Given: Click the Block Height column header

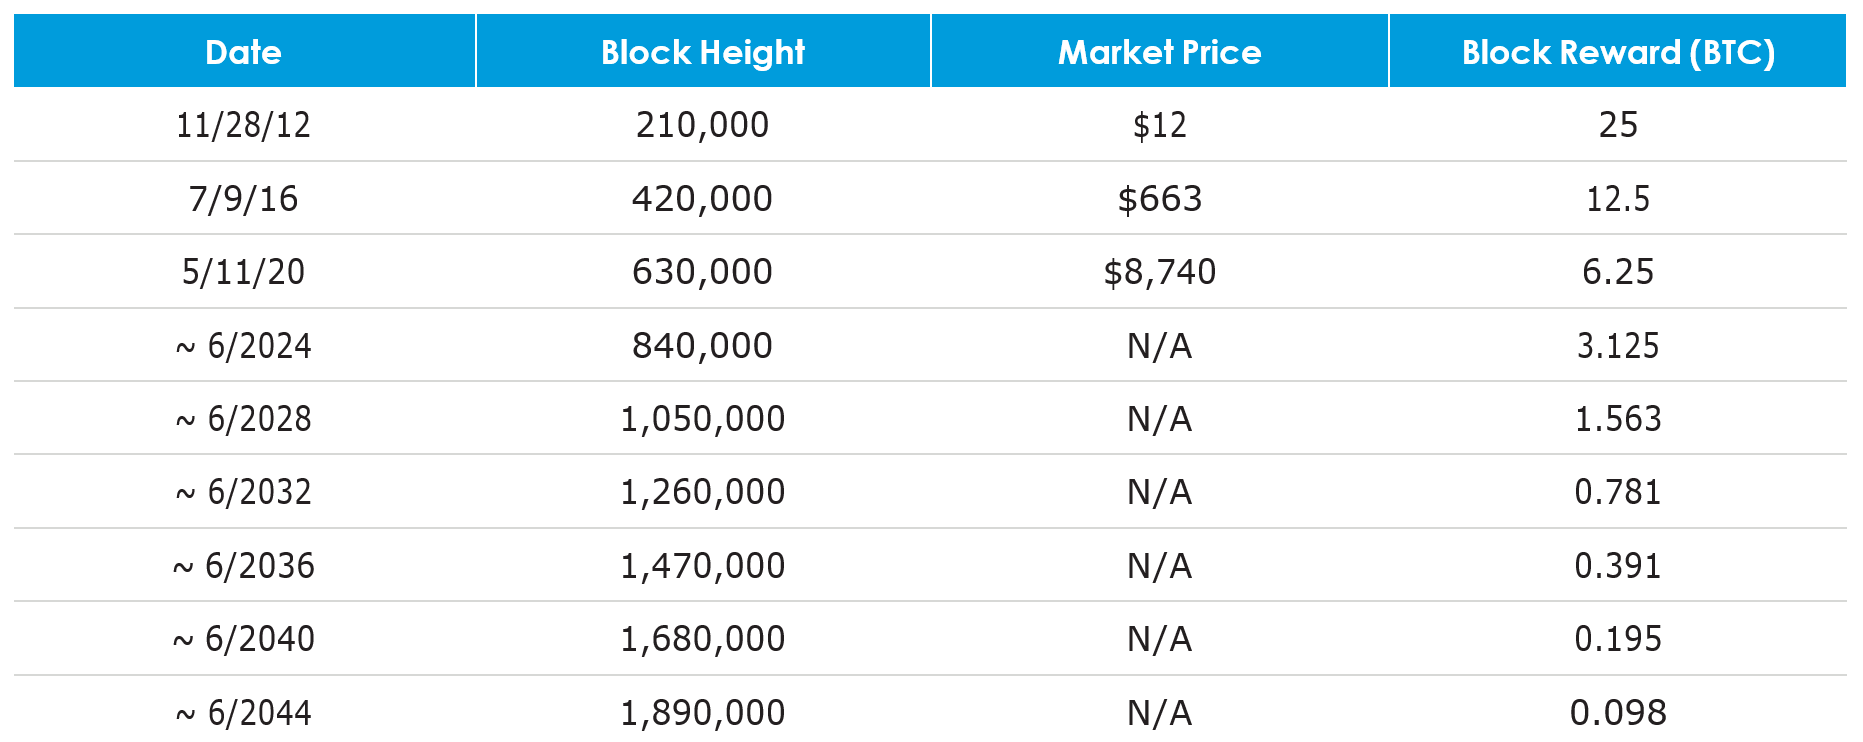Looking at the screenshot, I should (x=702, y=52).
